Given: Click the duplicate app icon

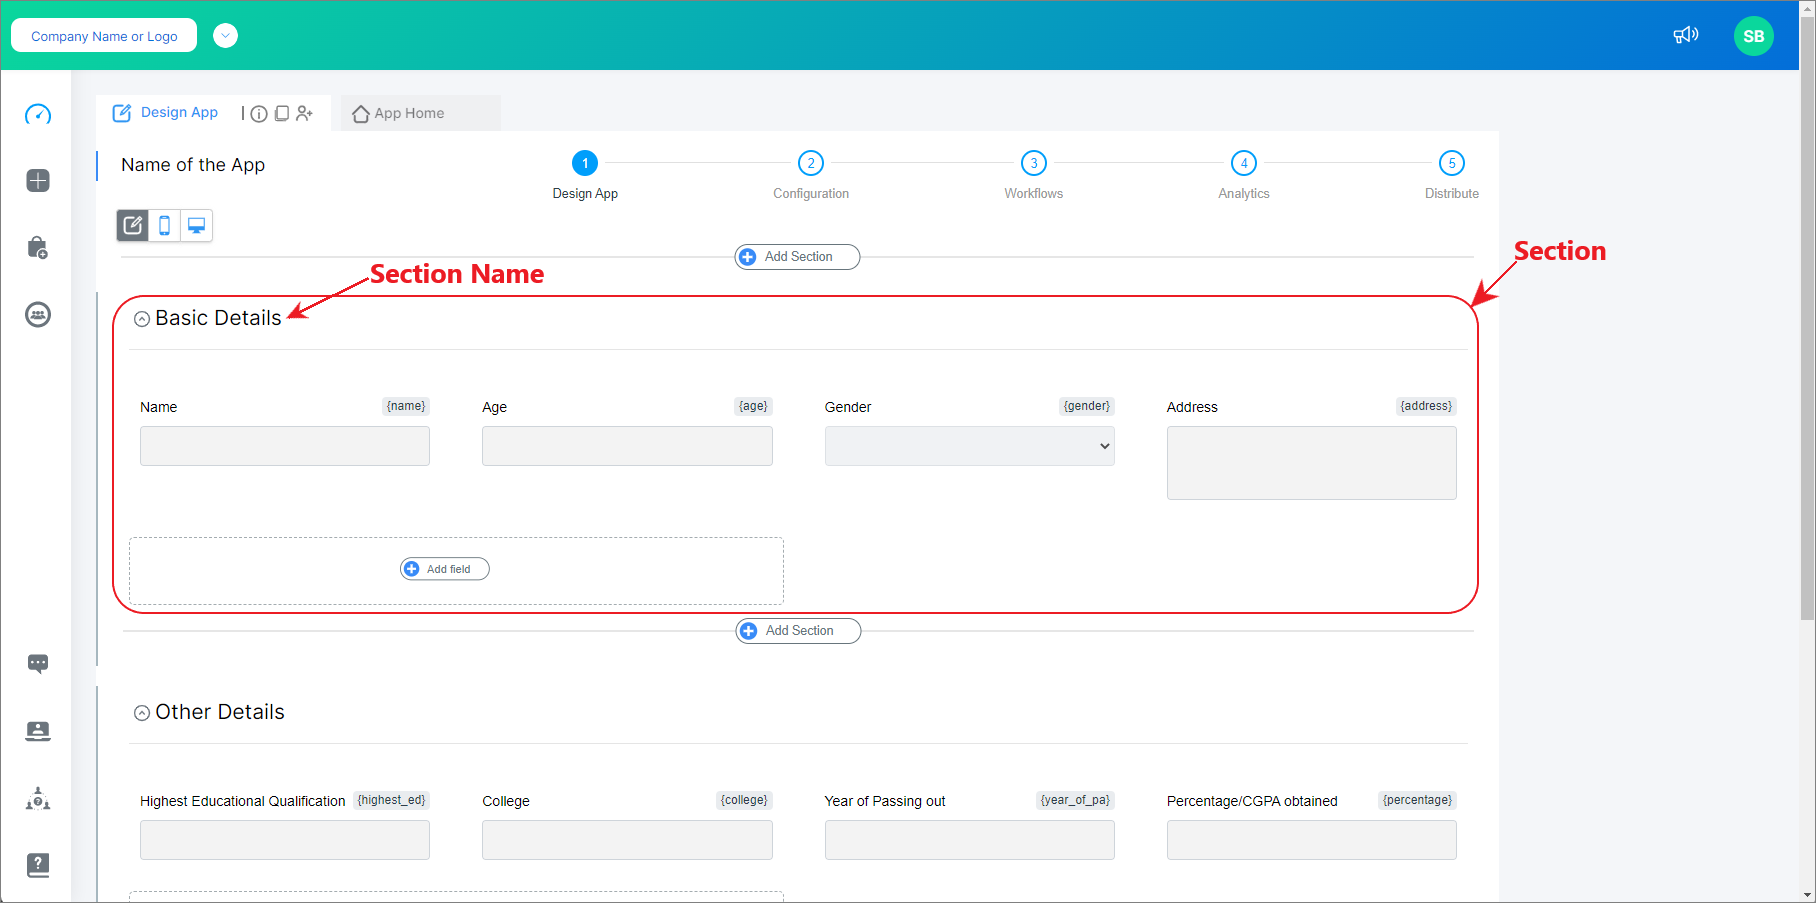Looking at the screenshot, I should (281, 113).
